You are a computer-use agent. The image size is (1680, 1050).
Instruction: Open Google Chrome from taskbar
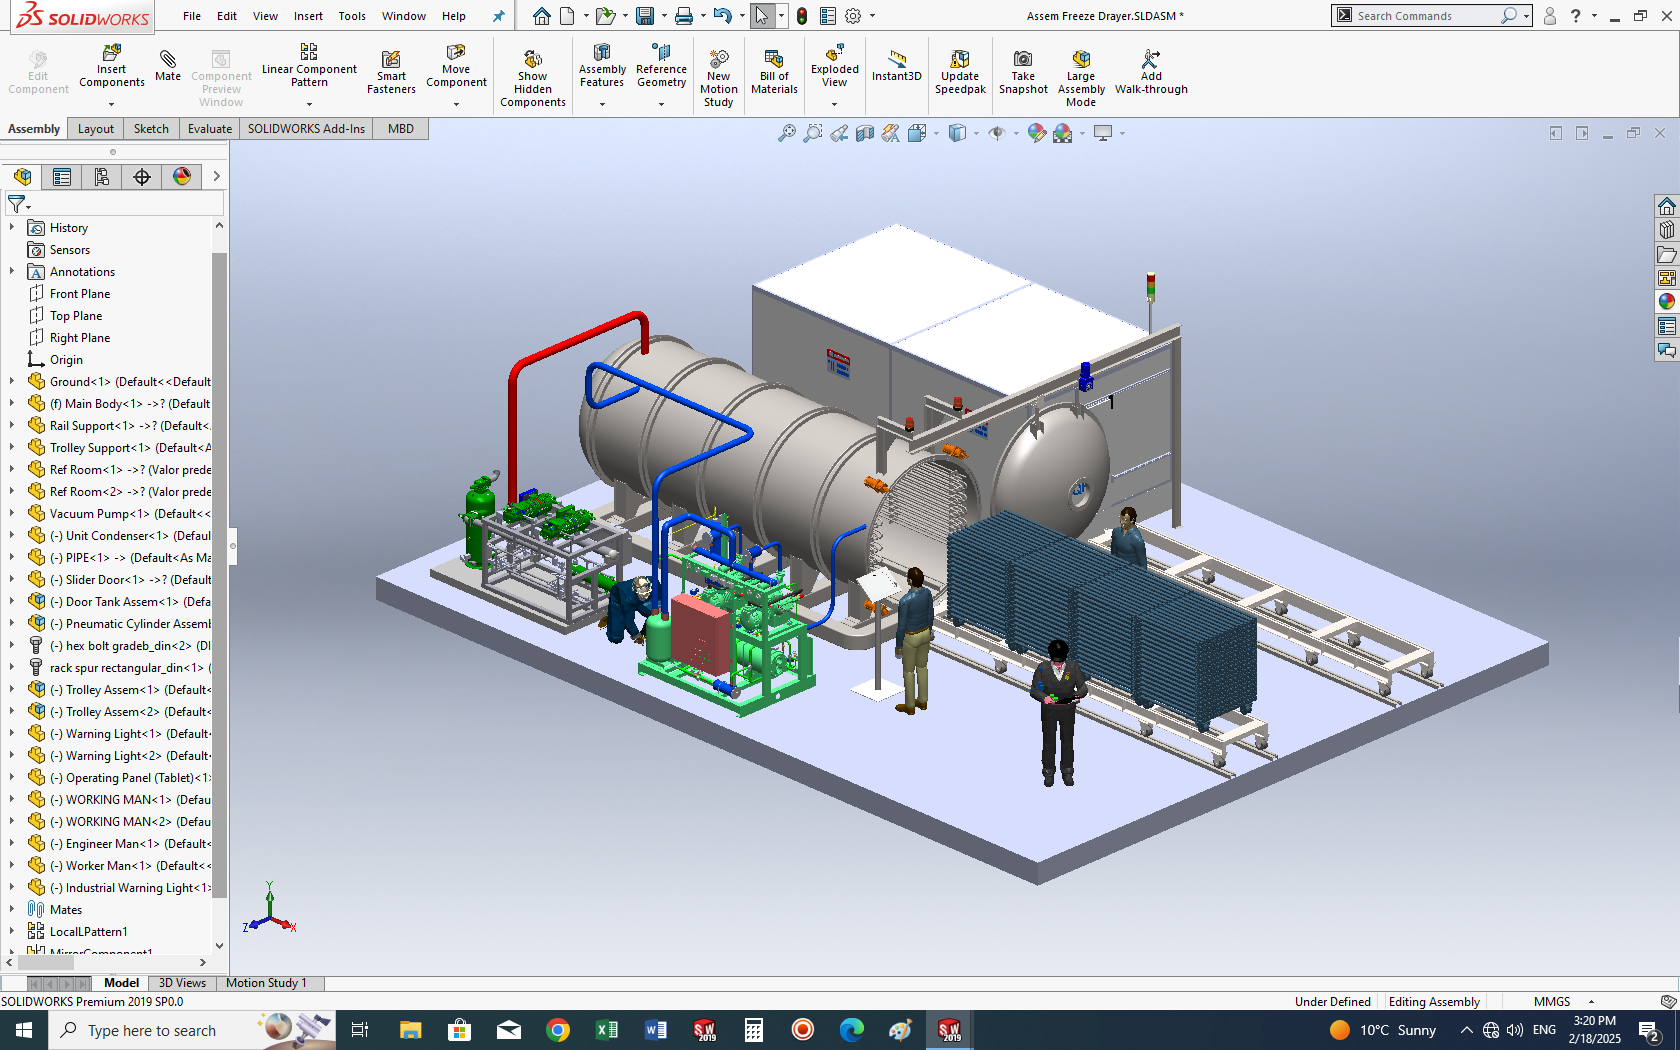[x=558, y=1030]
